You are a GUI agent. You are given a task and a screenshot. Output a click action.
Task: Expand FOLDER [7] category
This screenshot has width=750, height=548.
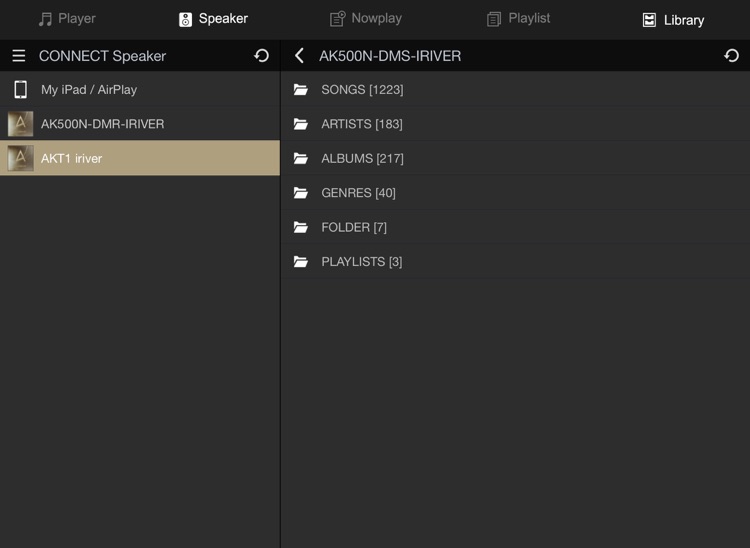[x=353, y=227]
